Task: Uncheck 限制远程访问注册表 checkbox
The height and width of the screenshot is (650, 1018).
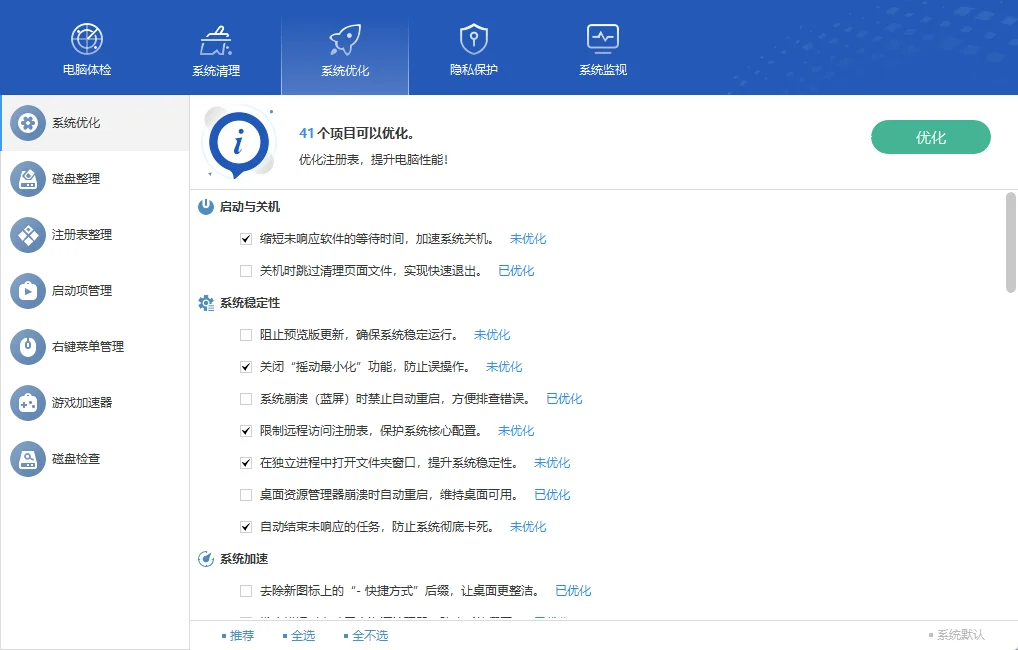Action: point(245,431)
